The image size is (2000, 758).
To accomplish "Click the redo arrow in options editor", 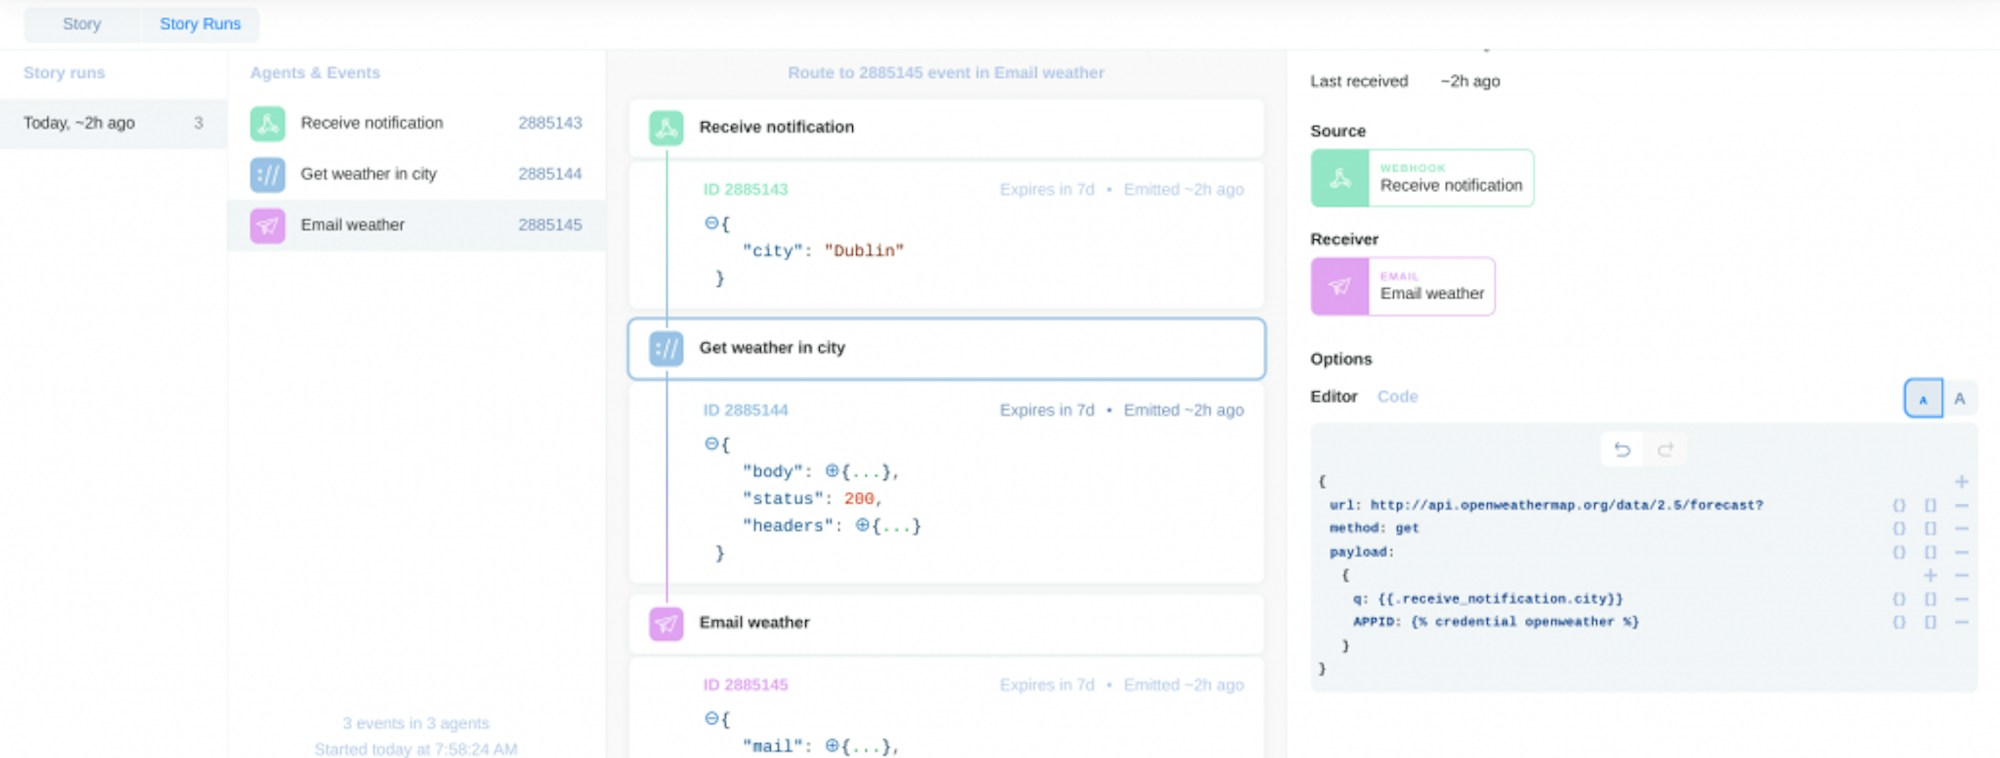I will click(x=1665, y=450).
